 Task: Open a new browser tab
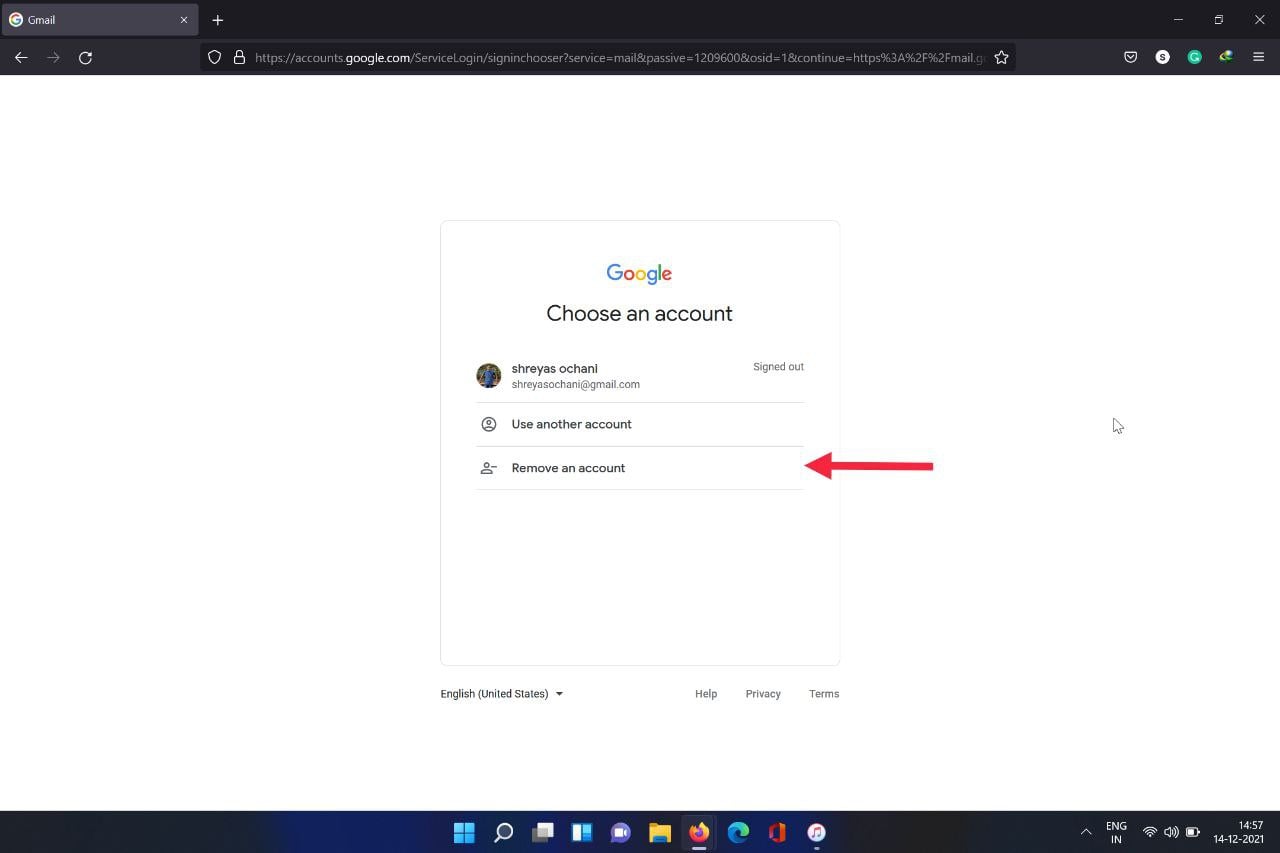(217, 20)
